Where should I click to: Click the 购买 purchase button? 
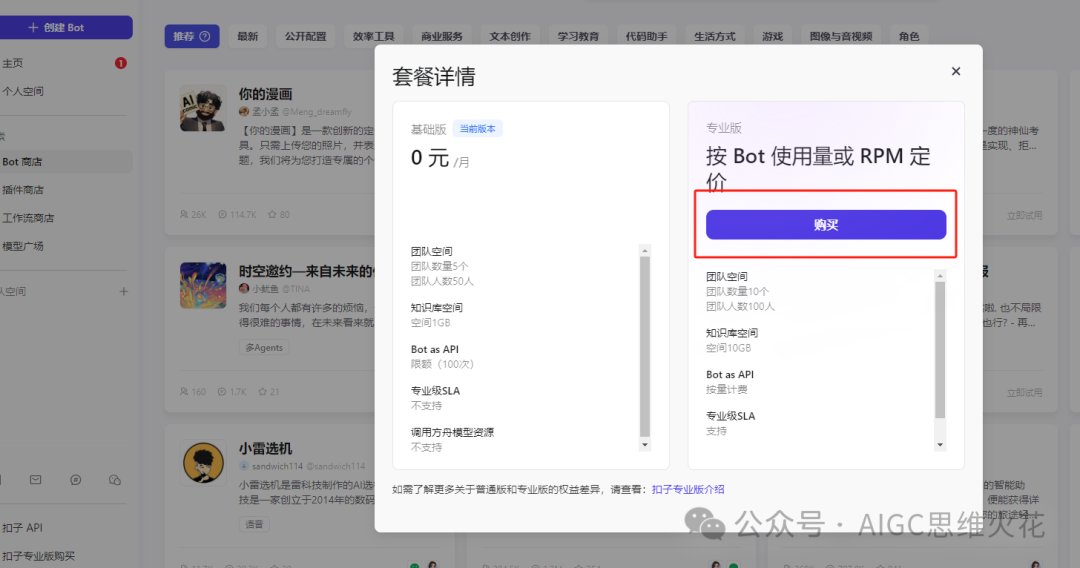[x=826, y=224]
